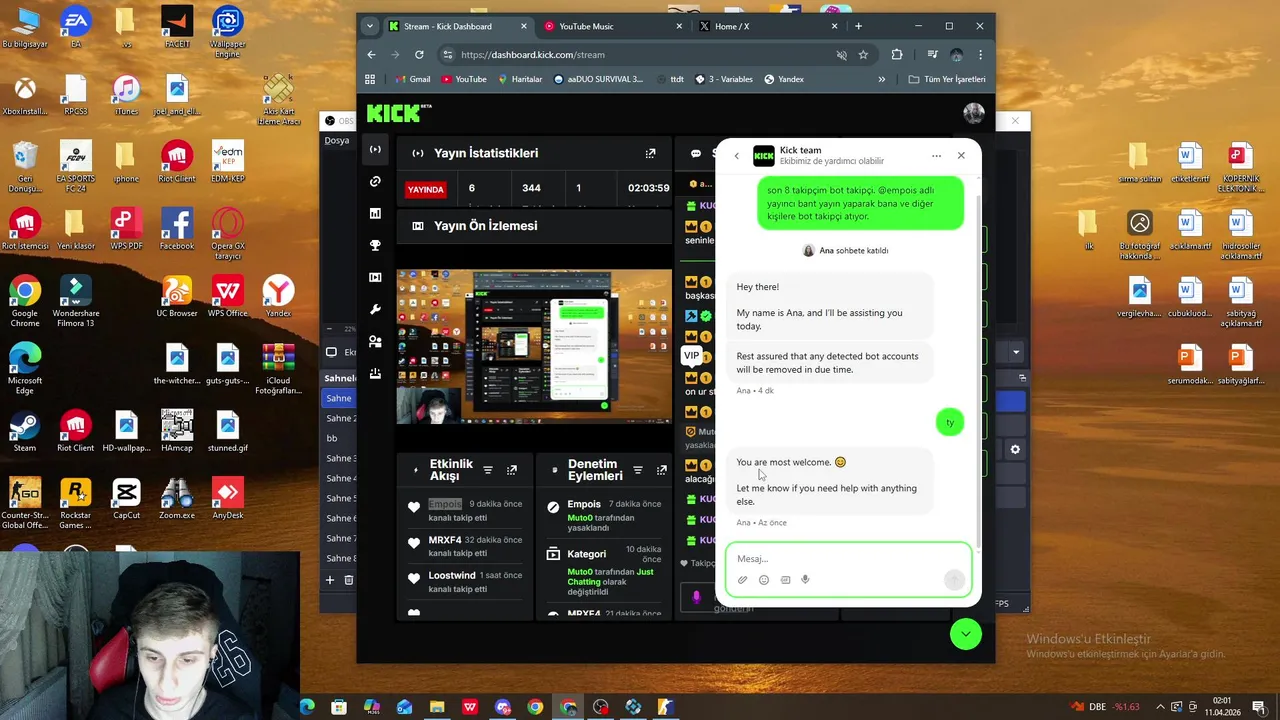Insert a GIF in support chat
This screenshot has height=720, width=1280.
pyautogui.click(x=785, y=580)
